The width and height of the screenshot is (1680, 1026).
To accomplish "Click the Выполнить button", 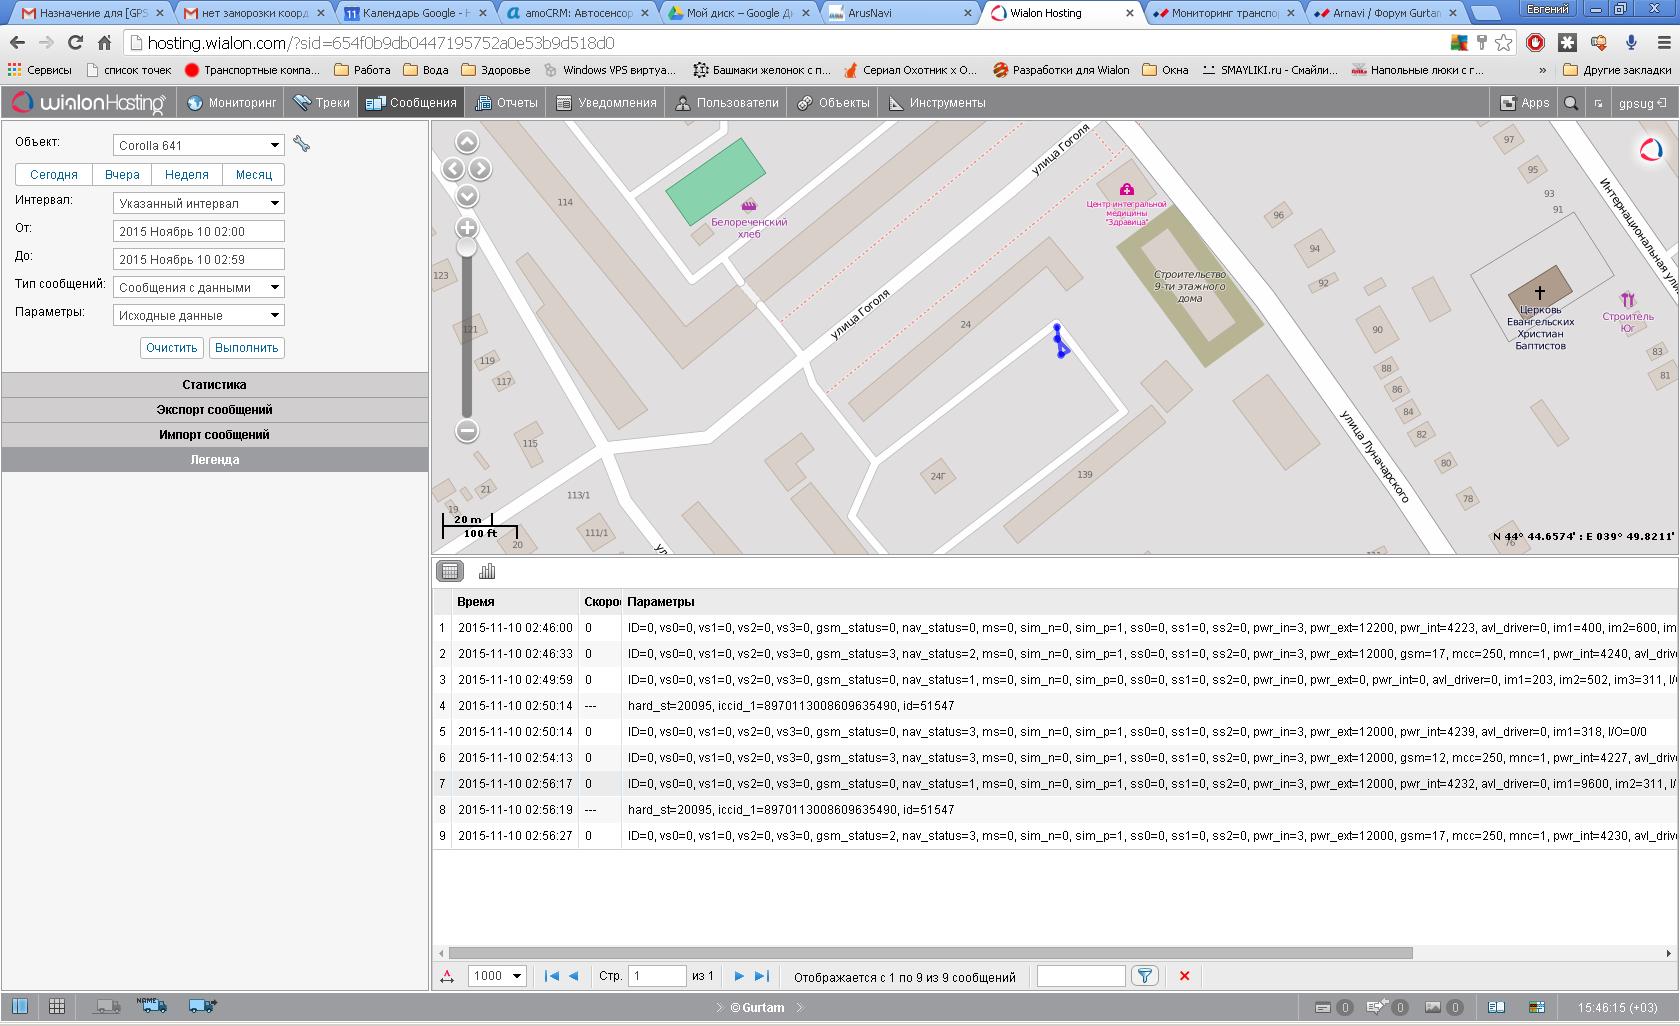I will (x=247, y=348).
